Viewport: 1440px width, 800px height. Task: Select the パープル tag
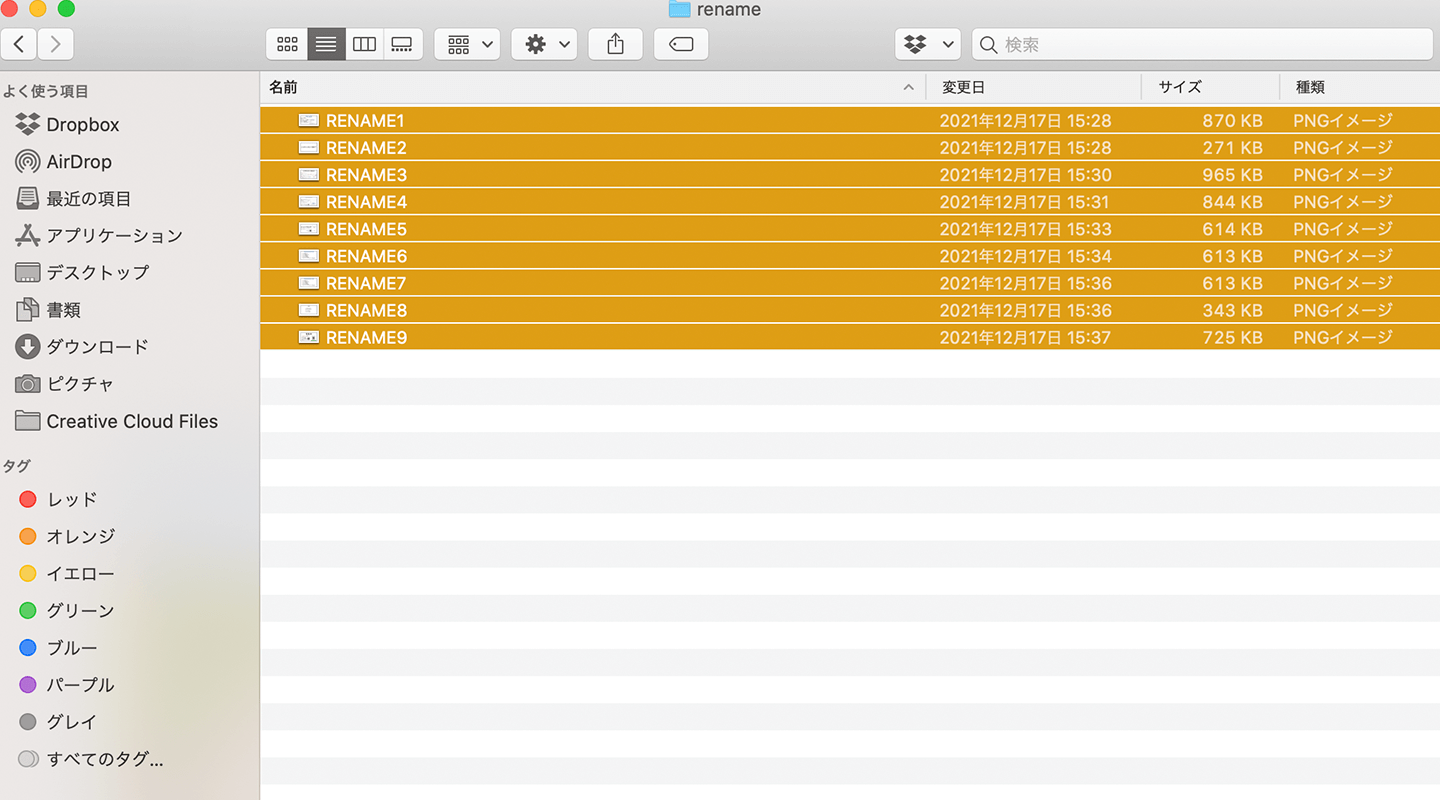tap(67, 685)
